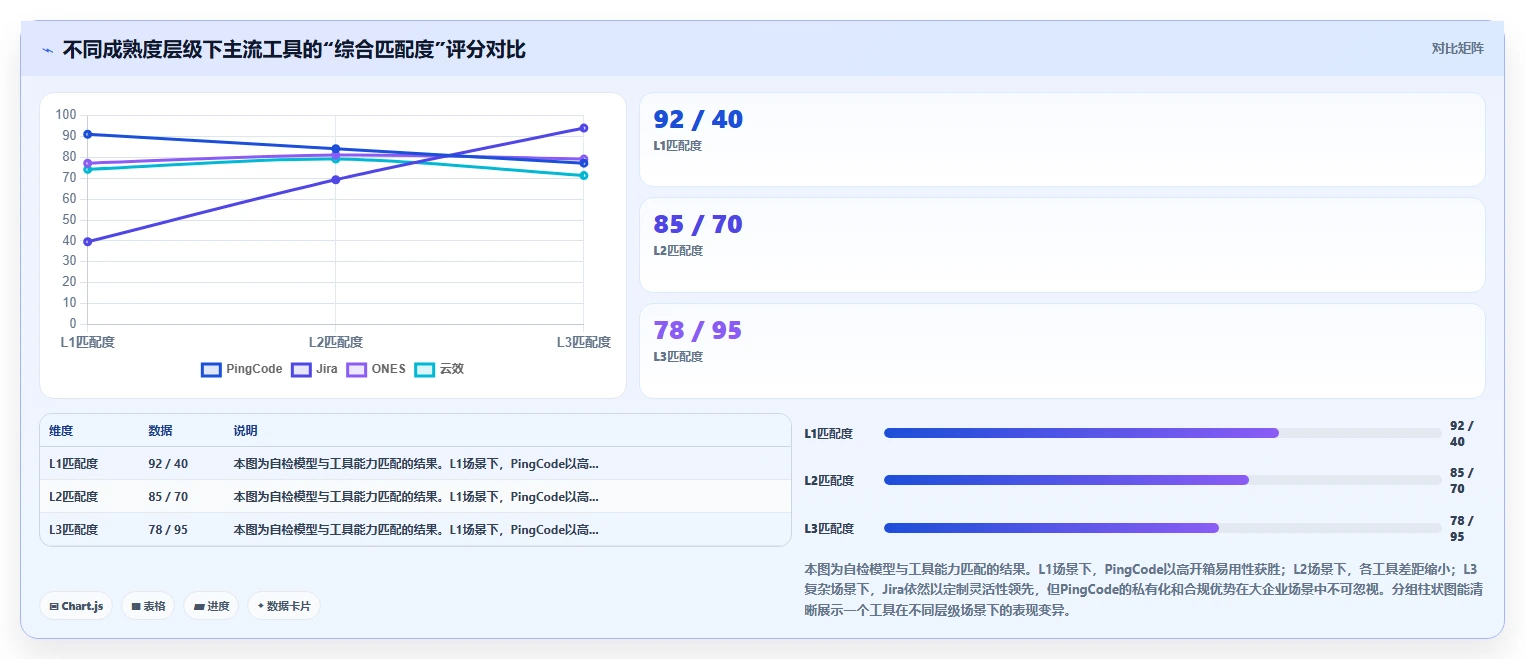The height and width of the screenshot is (659, 1525).
Task: Click the ONES data point at L1 near 77
Action: 88,163
